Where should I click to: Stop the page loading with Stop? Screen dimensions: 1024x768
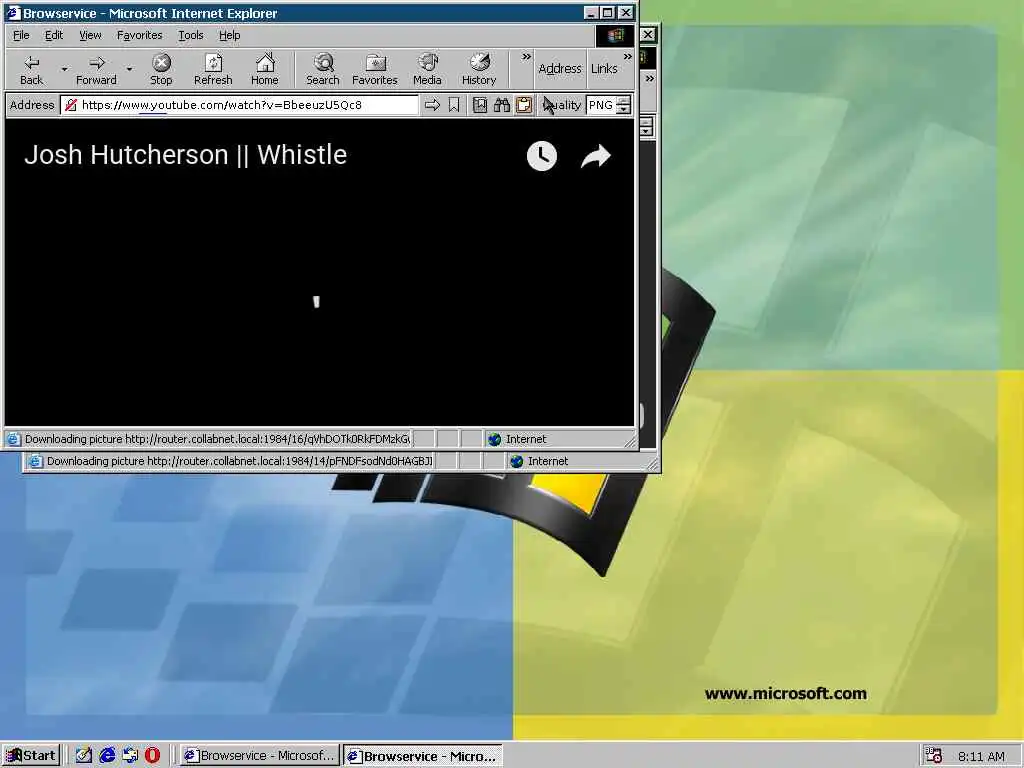[x=161, y=69]
